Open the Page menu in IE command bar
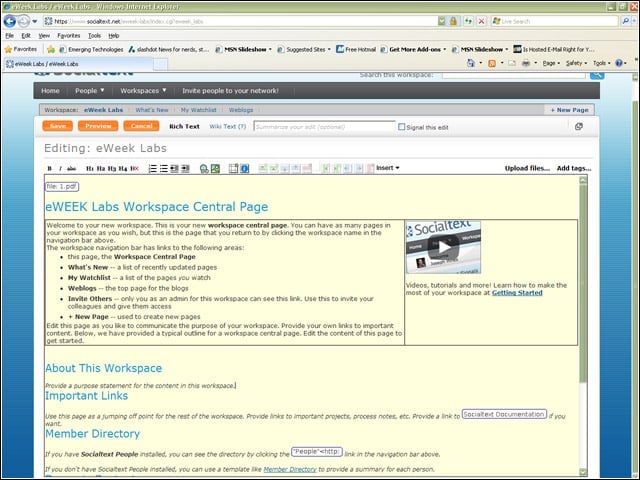The image size is (640, 480). pyautogui.click(x=551, y=63)
